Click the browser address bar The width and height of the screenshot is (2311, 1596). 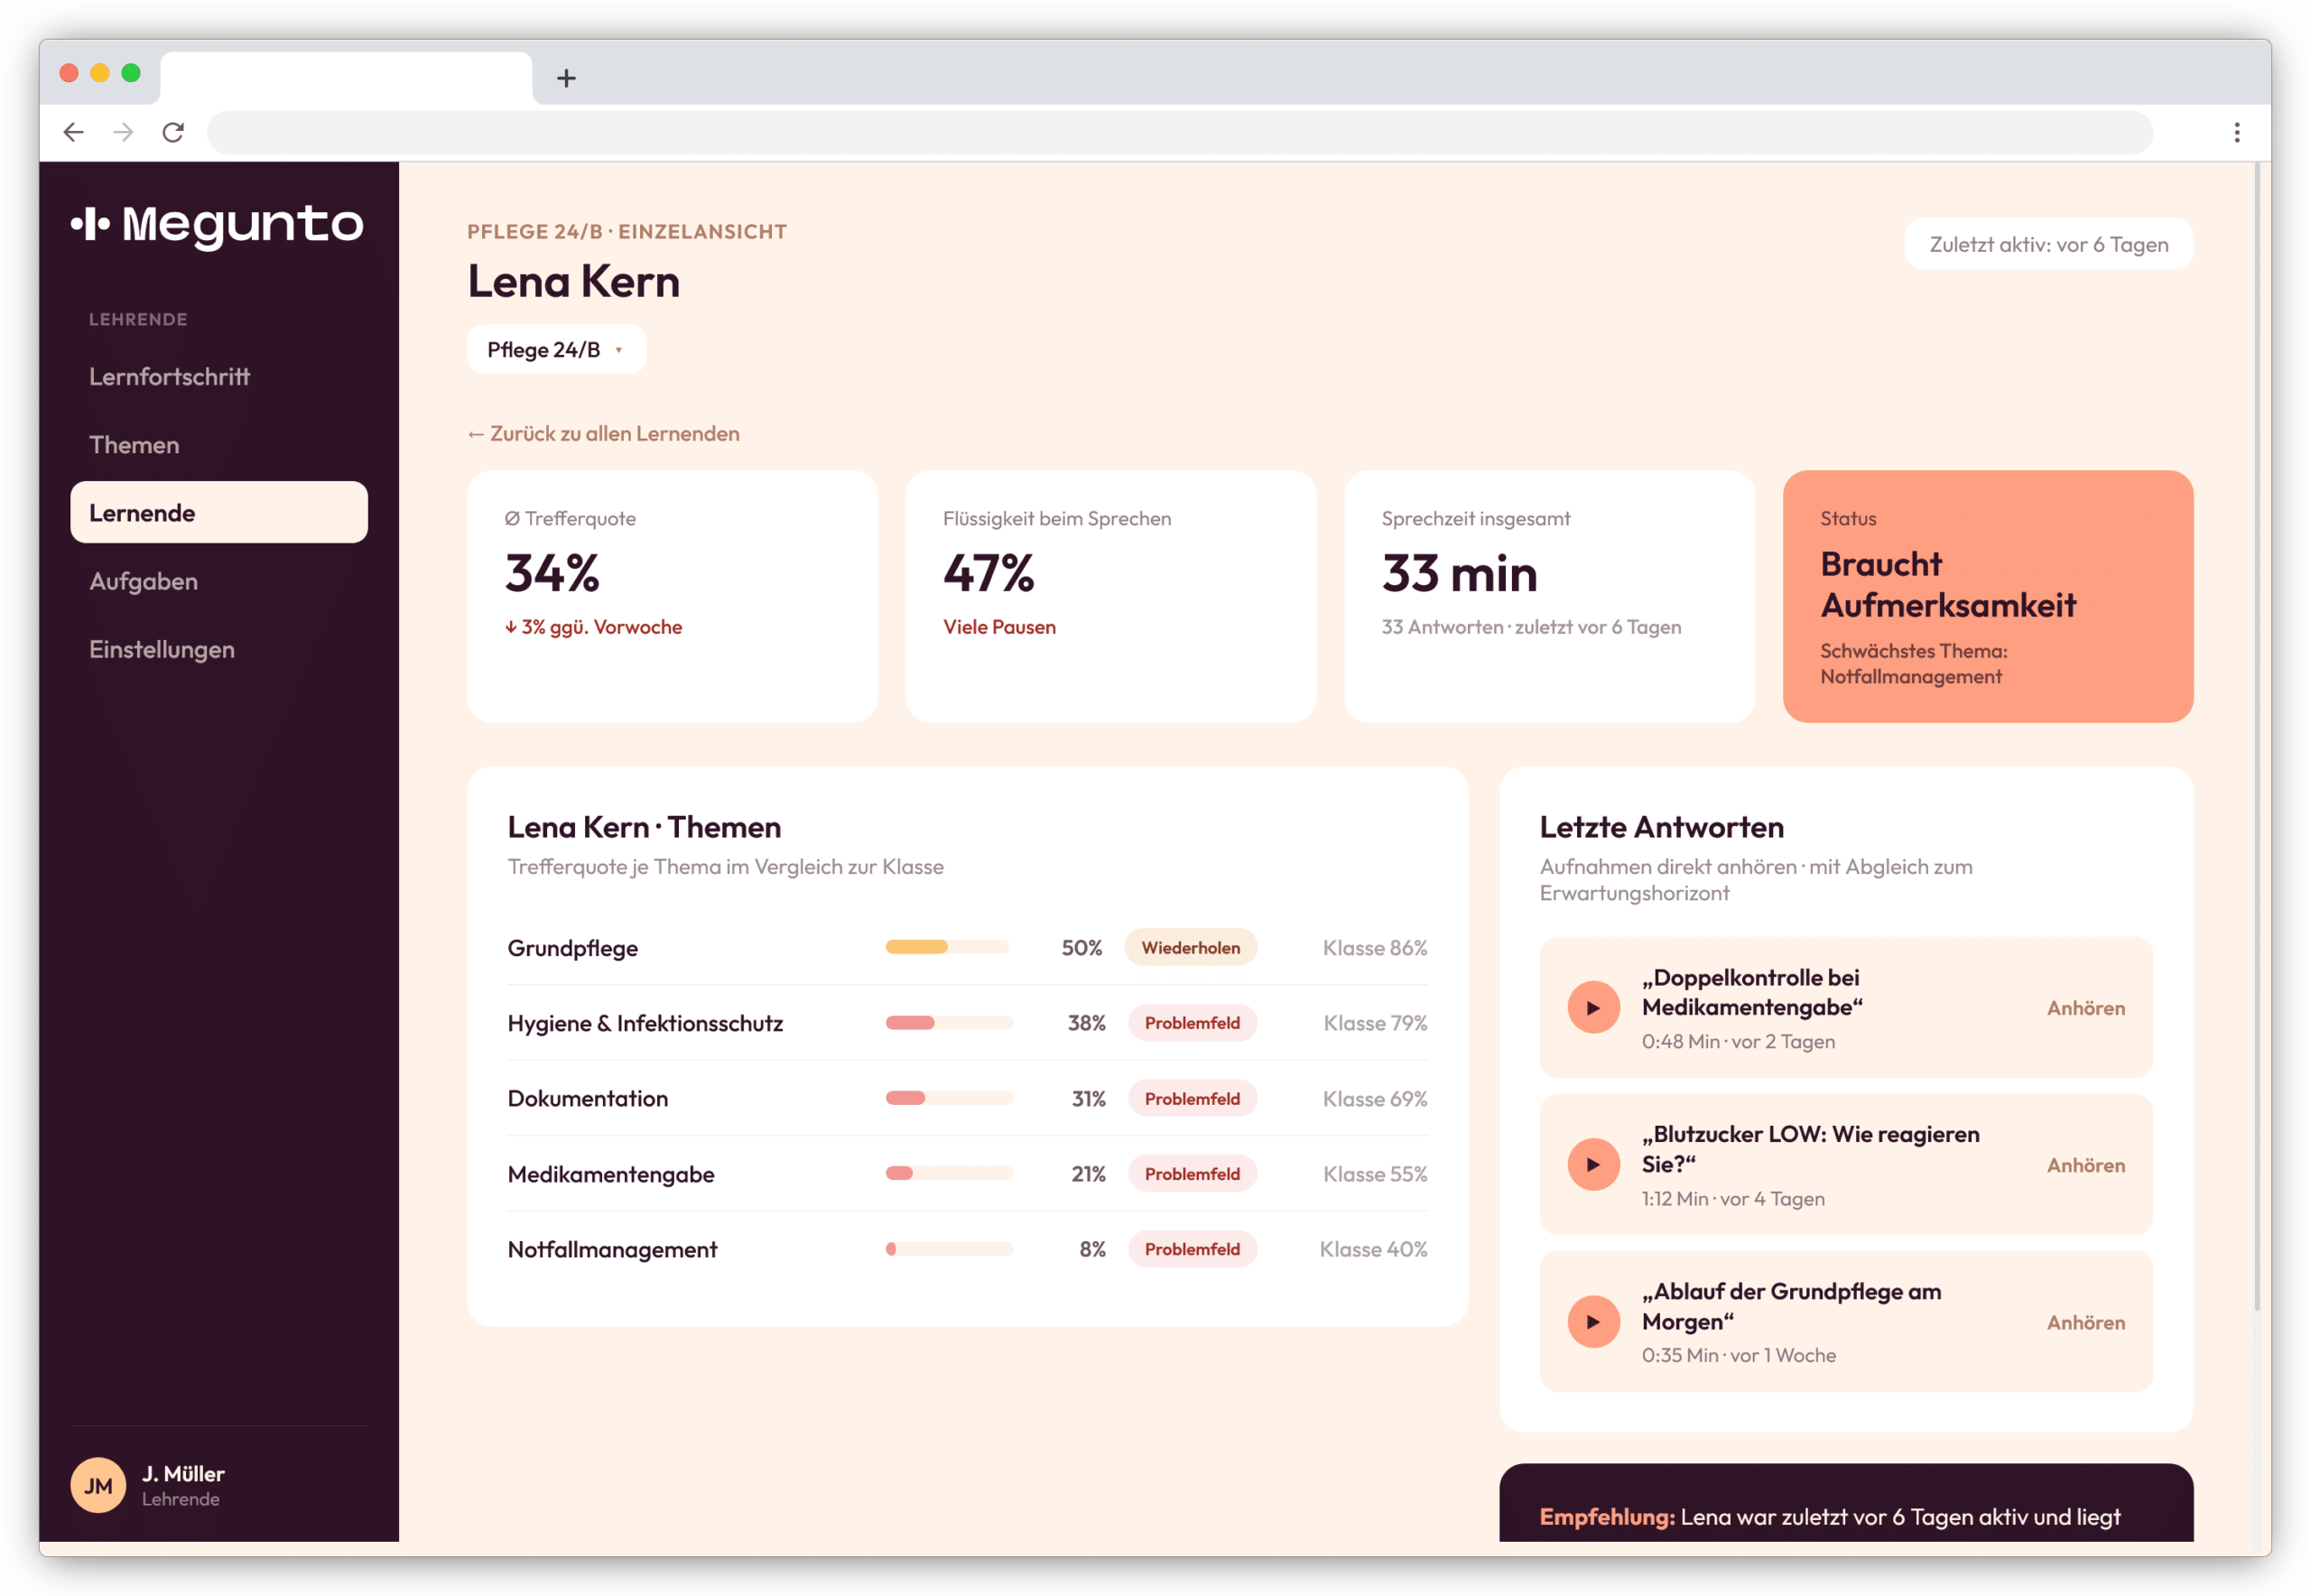1180,132
